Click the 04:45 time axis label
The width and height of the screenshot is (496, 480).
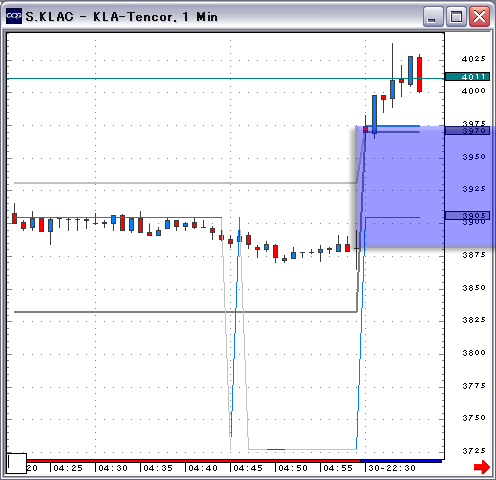(x=248, y=468)
